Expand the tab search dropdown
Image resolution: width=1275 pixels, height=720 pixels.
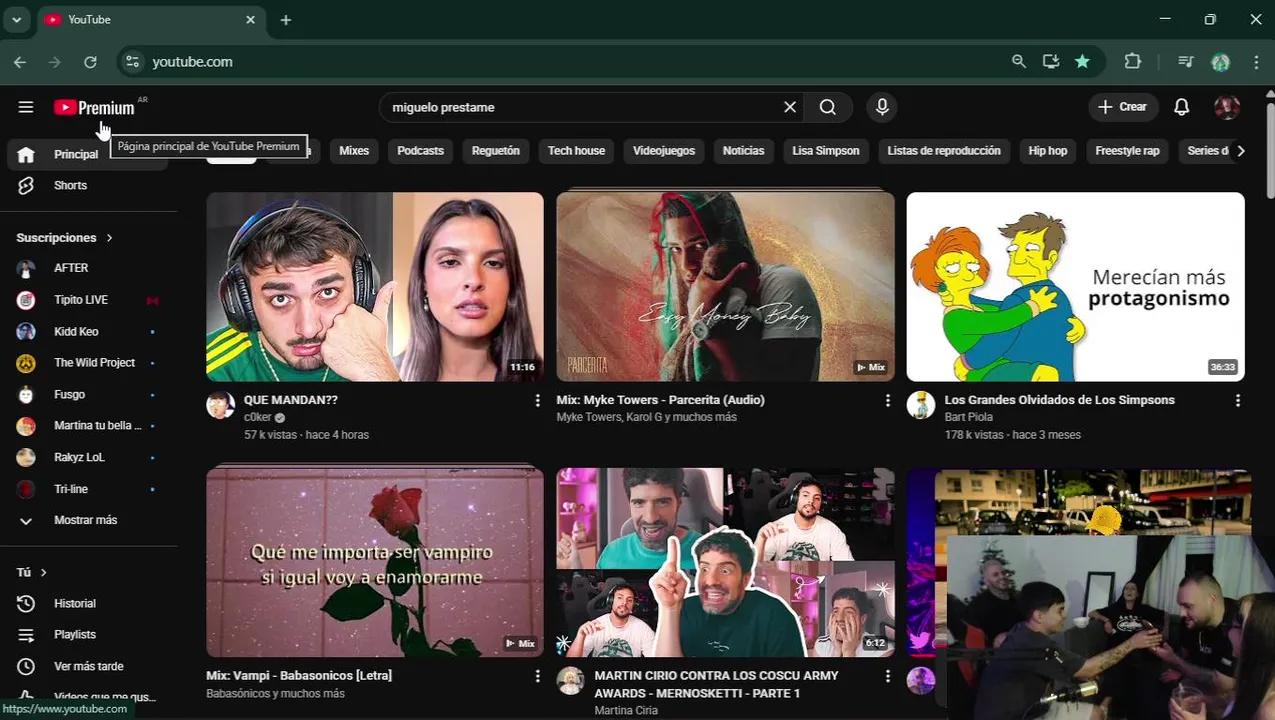pos(16,20)
